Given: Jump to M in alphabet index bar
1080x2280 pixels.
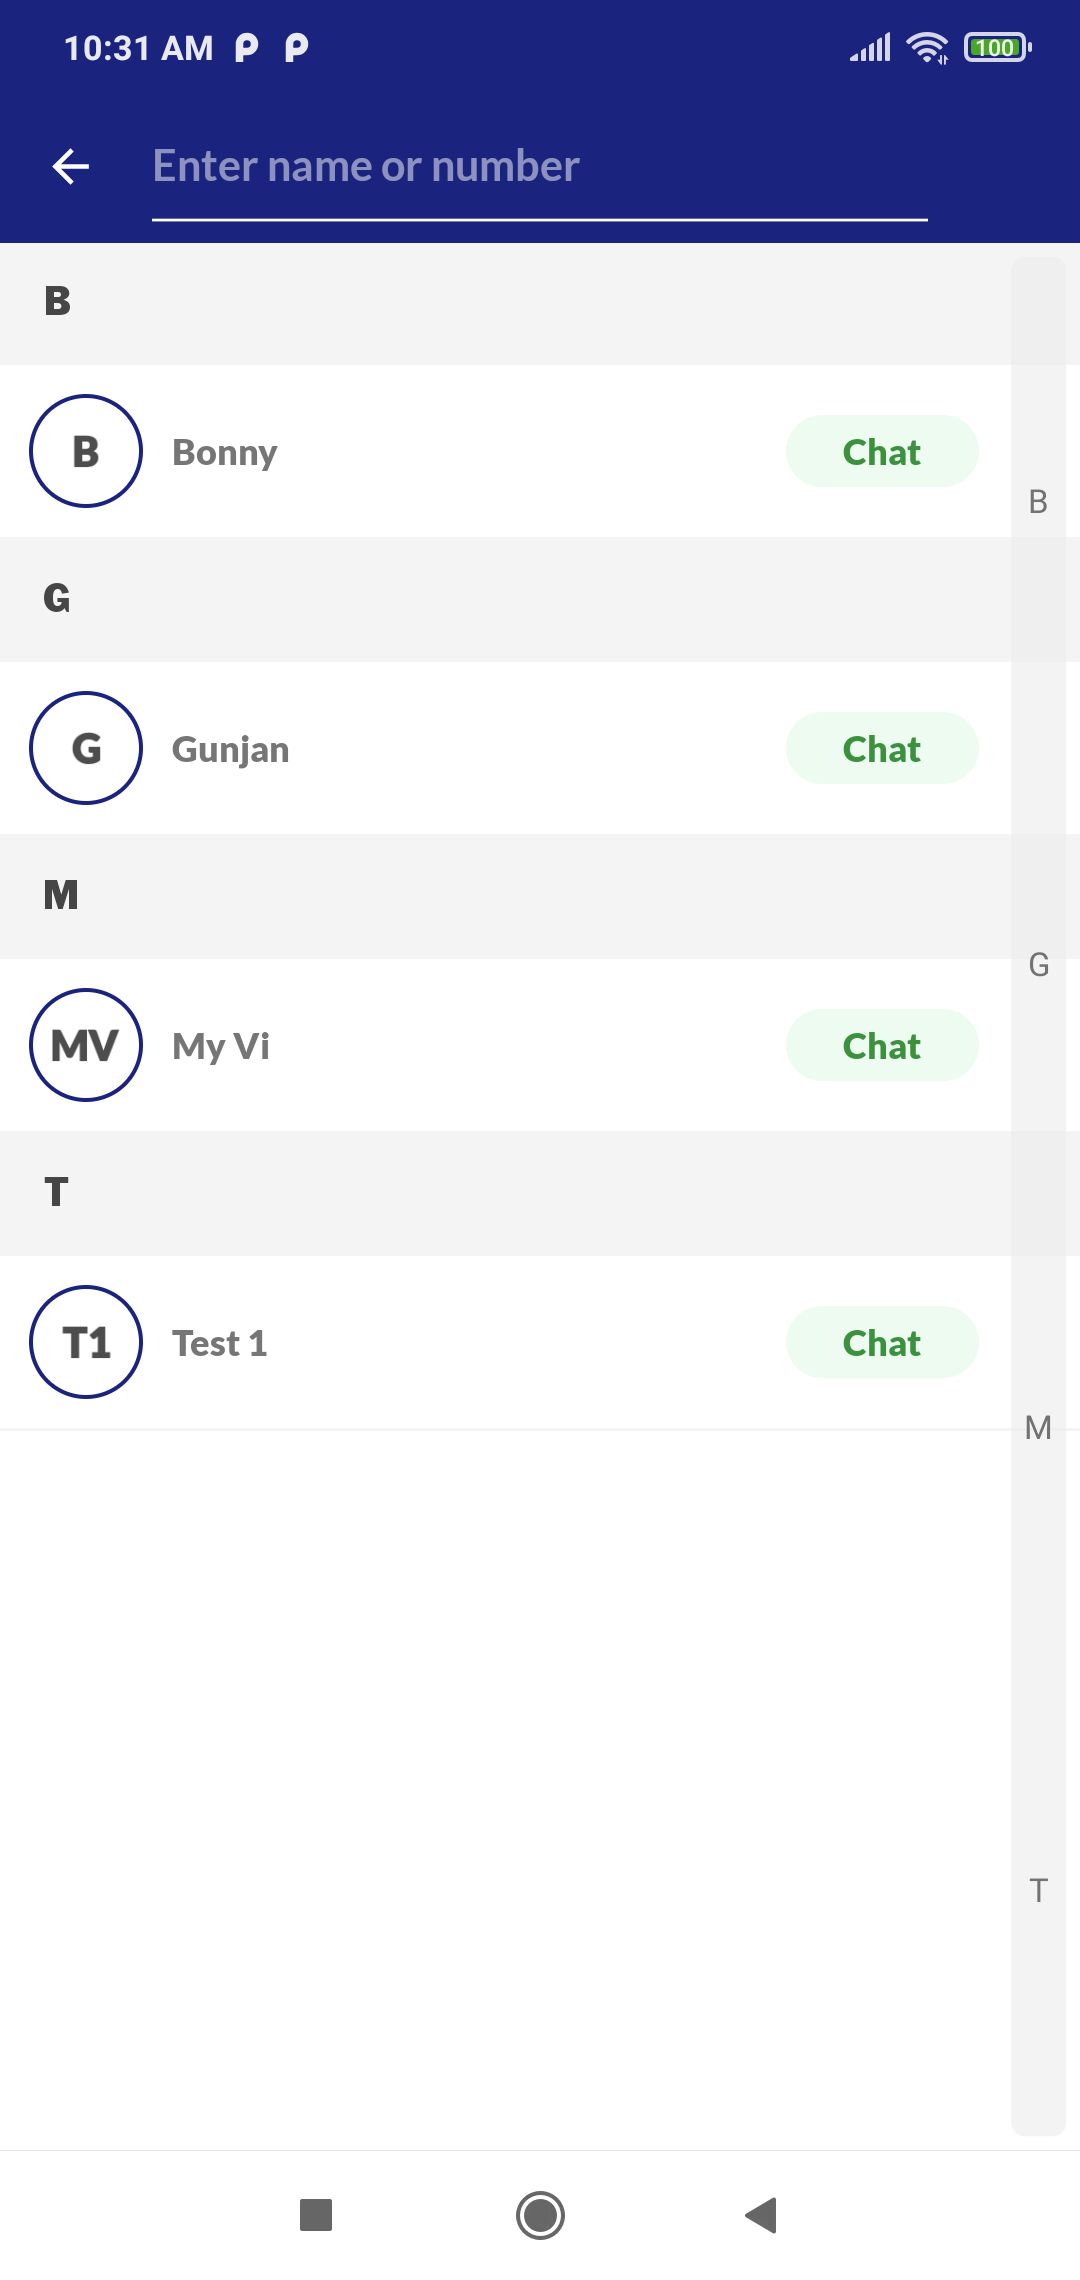Looking at the screenshot, I should tap(1038, 1428).
